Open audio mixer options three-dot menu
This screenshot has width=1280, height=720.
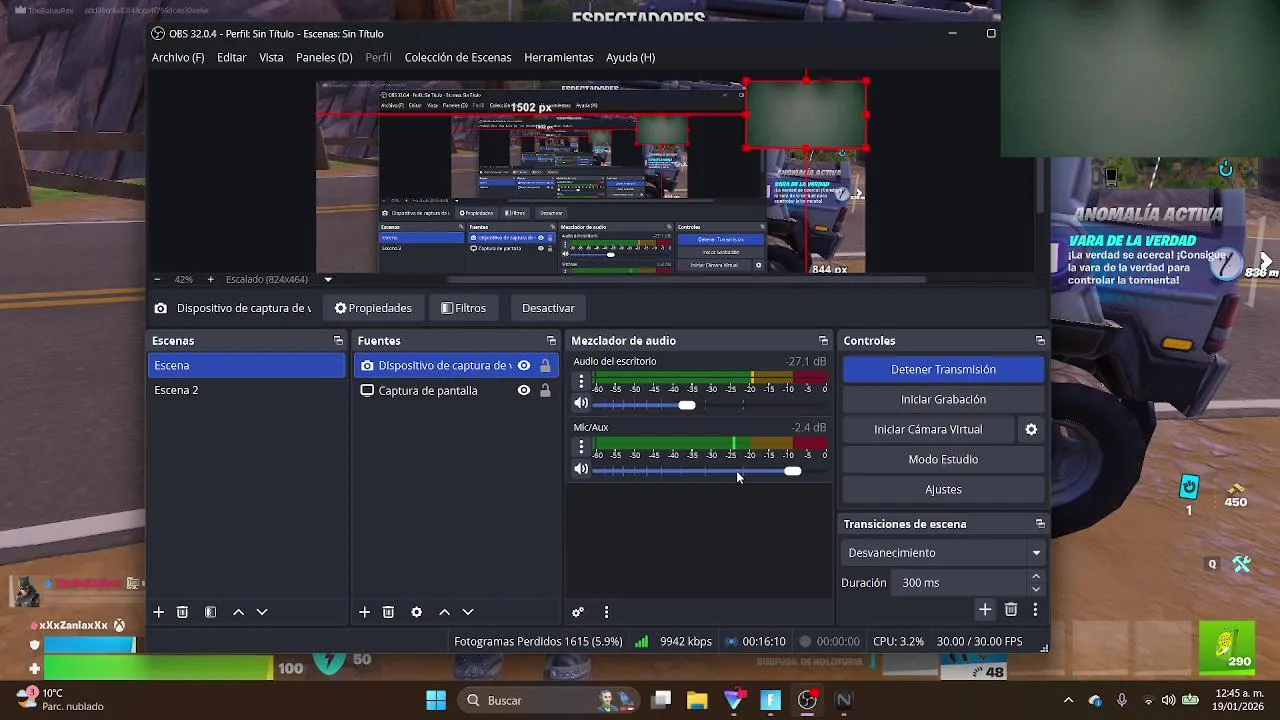[x=606, y=612]
